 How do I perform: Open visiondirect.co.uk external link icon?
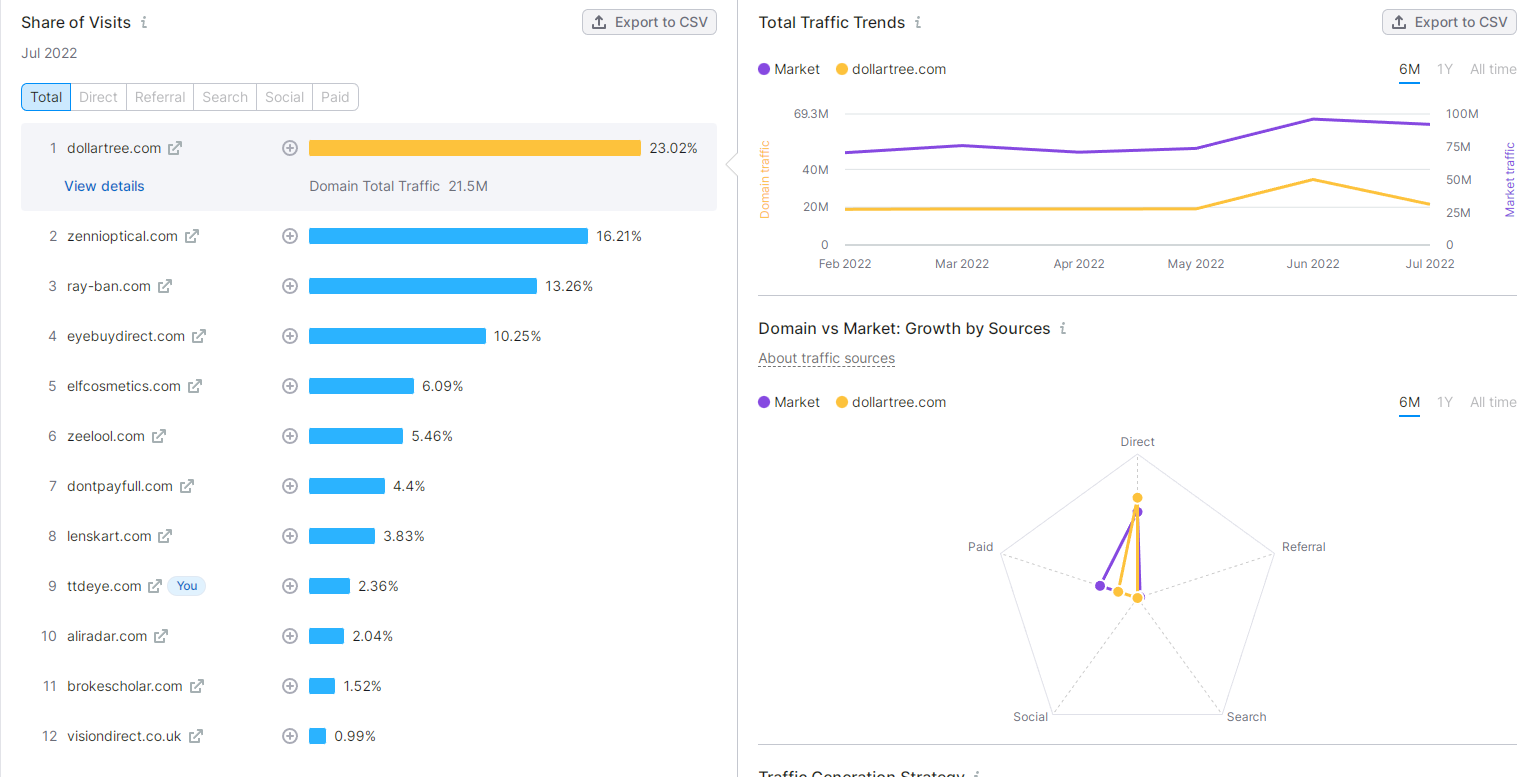[x=196, y=736]
